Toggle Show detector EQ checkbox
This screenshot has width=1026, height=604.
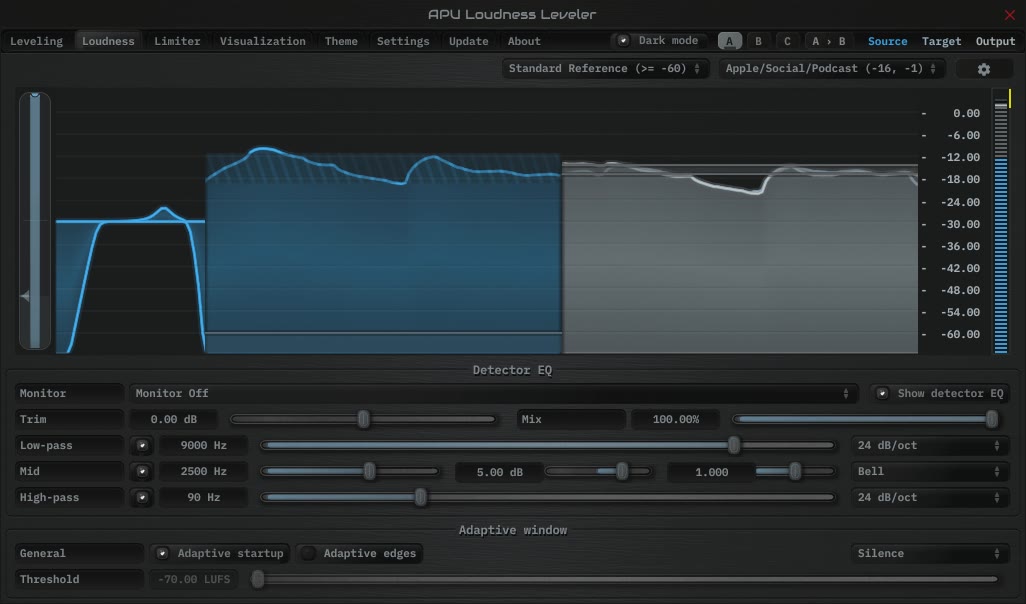click(882, 393)
